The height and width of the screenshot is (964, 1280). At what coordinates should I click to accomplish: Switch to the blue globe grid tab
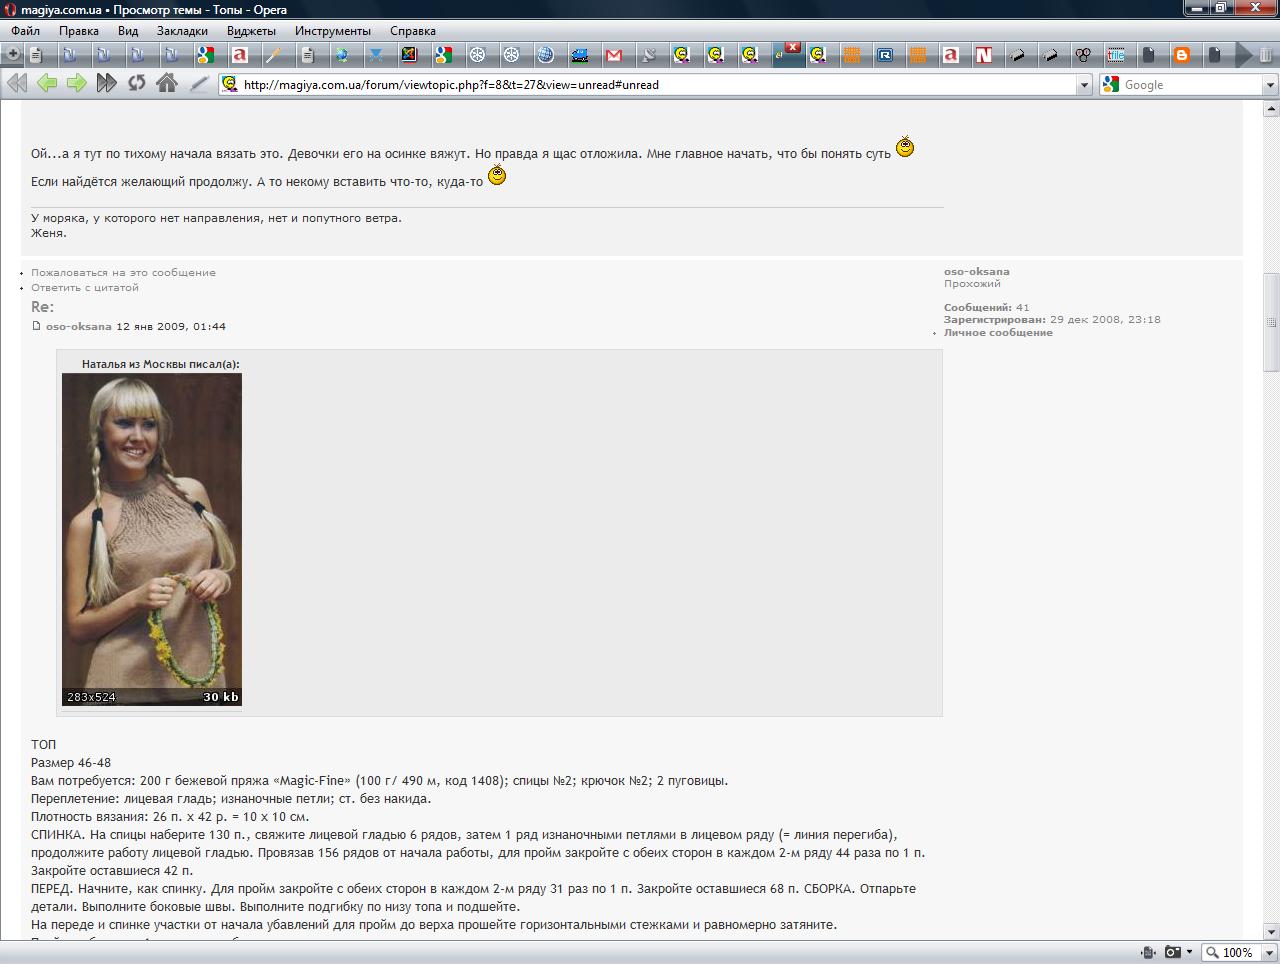545,55
